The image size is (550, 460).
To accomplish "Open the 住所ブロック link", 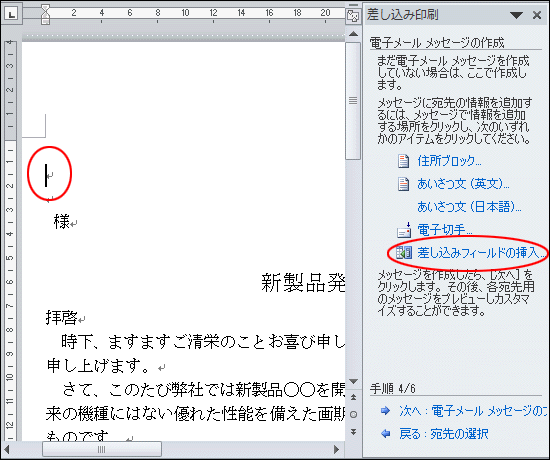I will click(449, 161).
